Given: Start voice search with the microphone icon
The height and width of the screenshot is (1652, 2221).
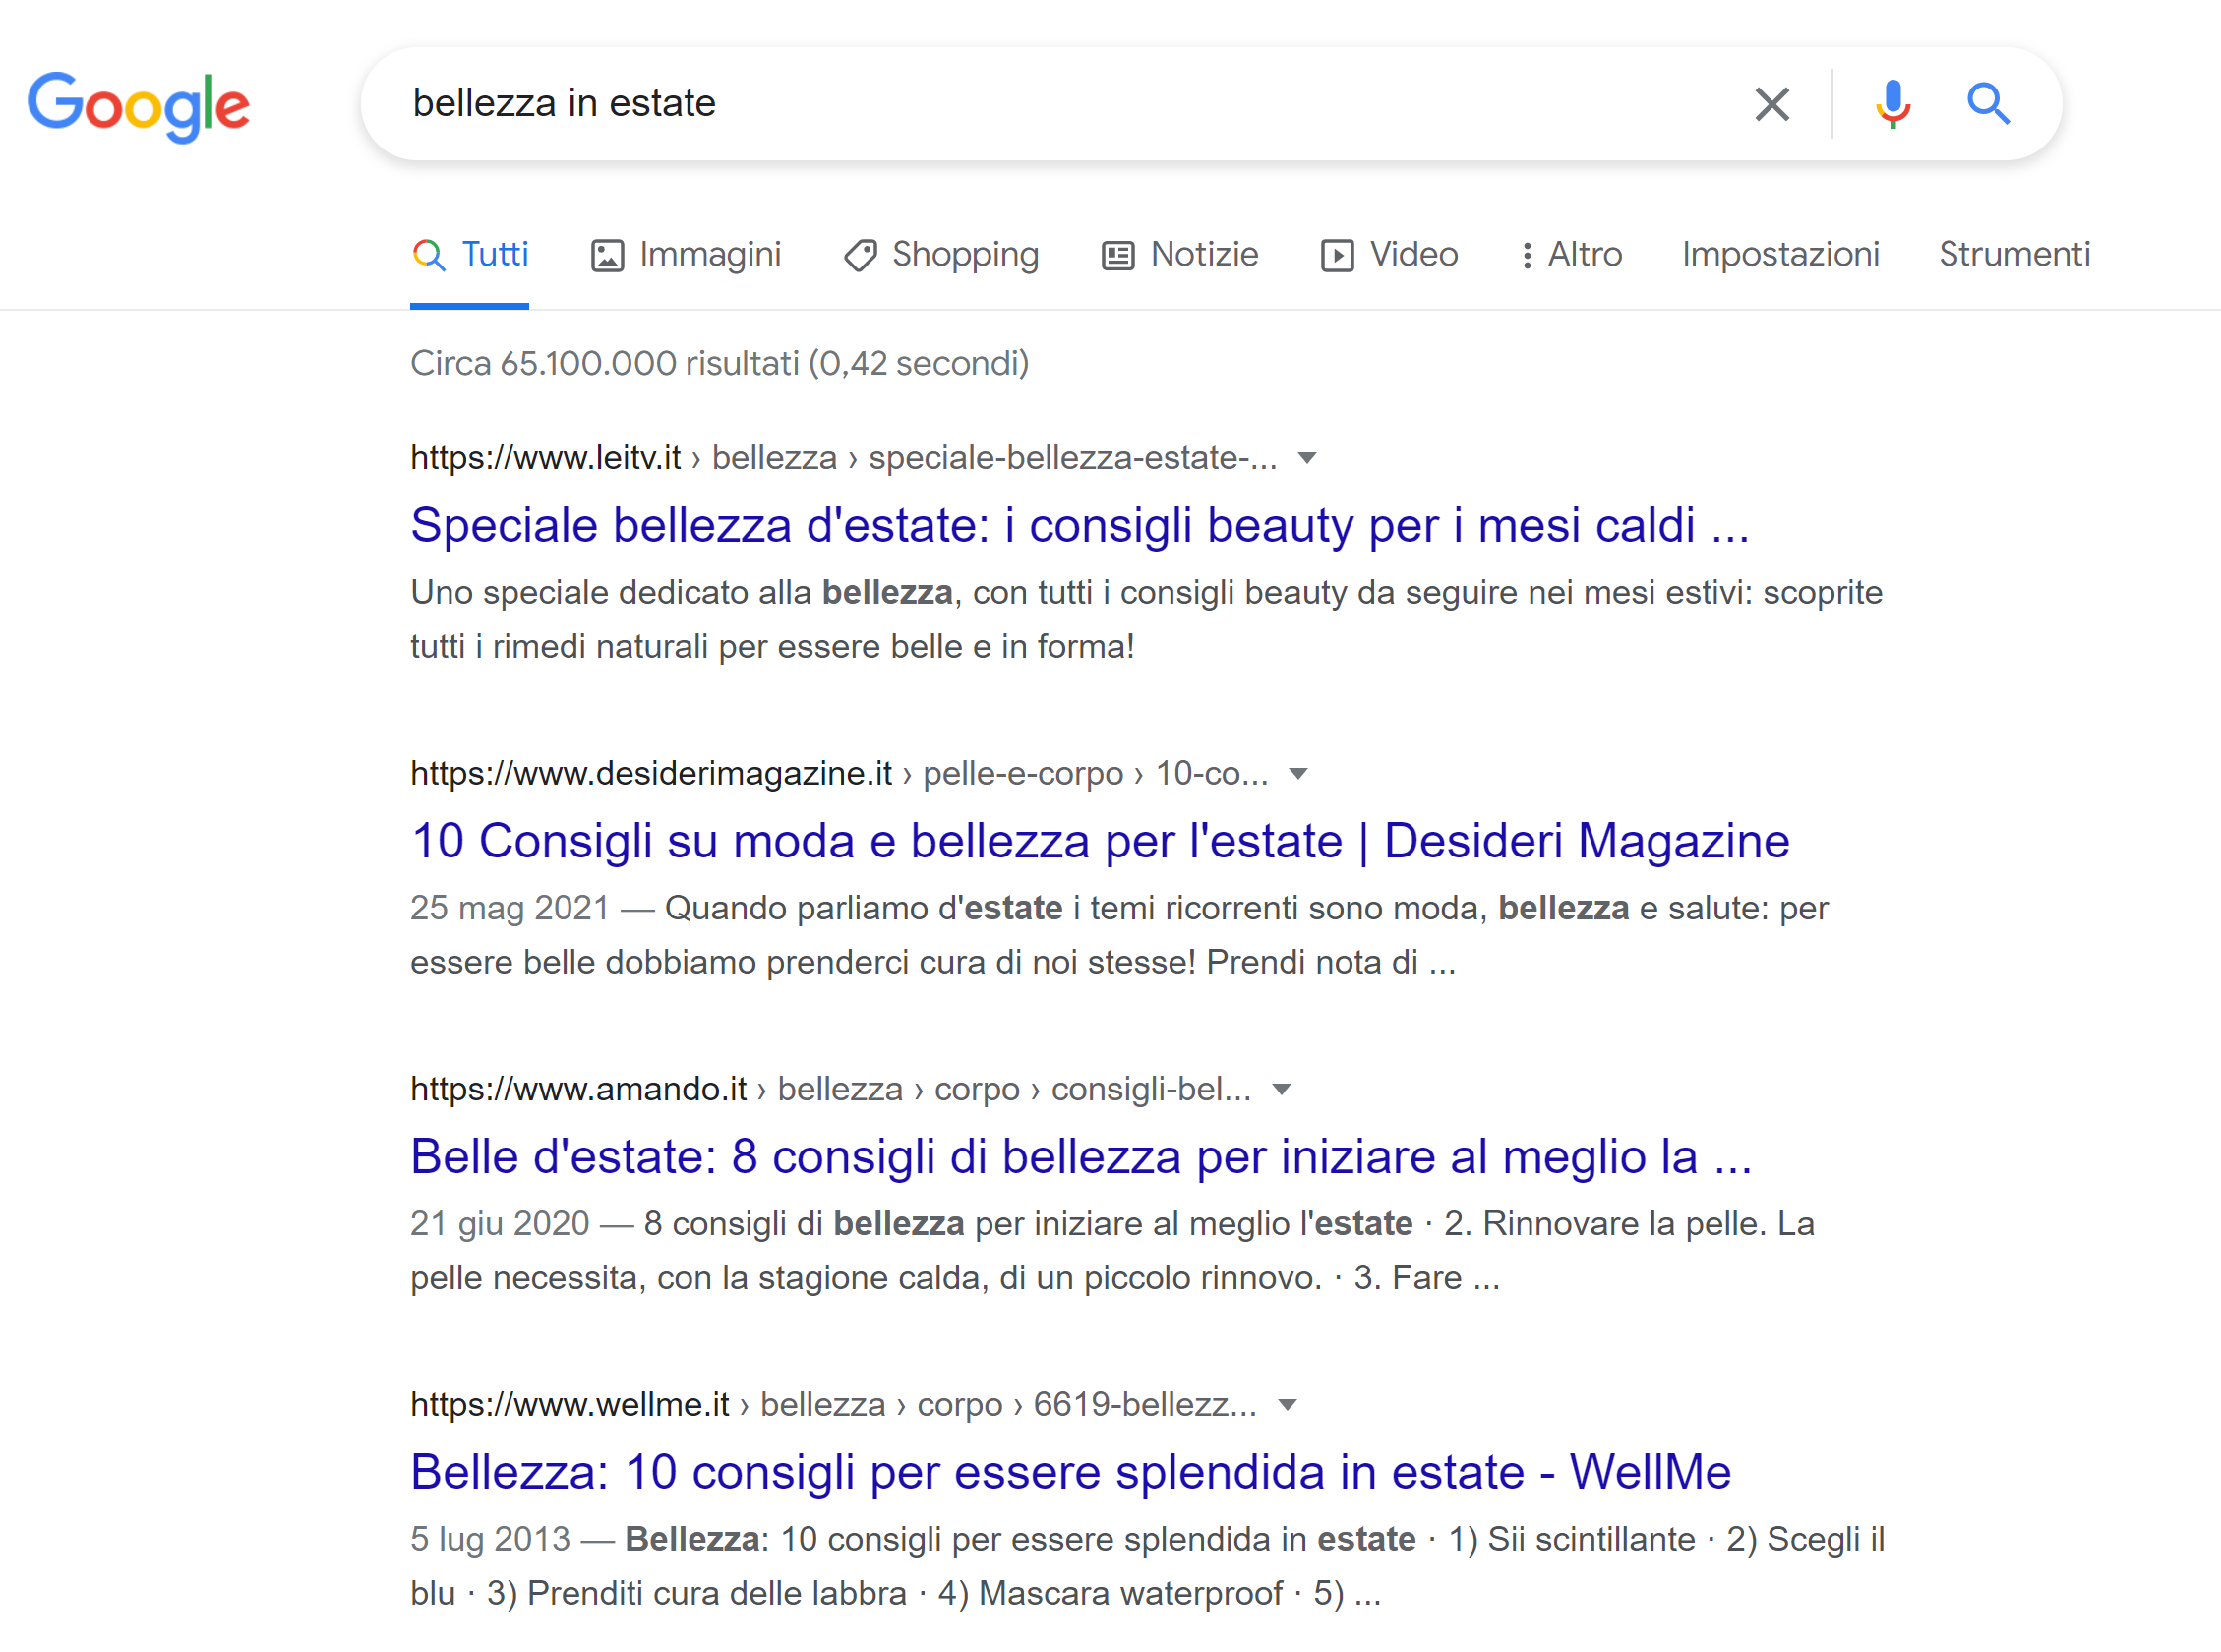Looking at the screenshot, I should [x=1892, y=104].
